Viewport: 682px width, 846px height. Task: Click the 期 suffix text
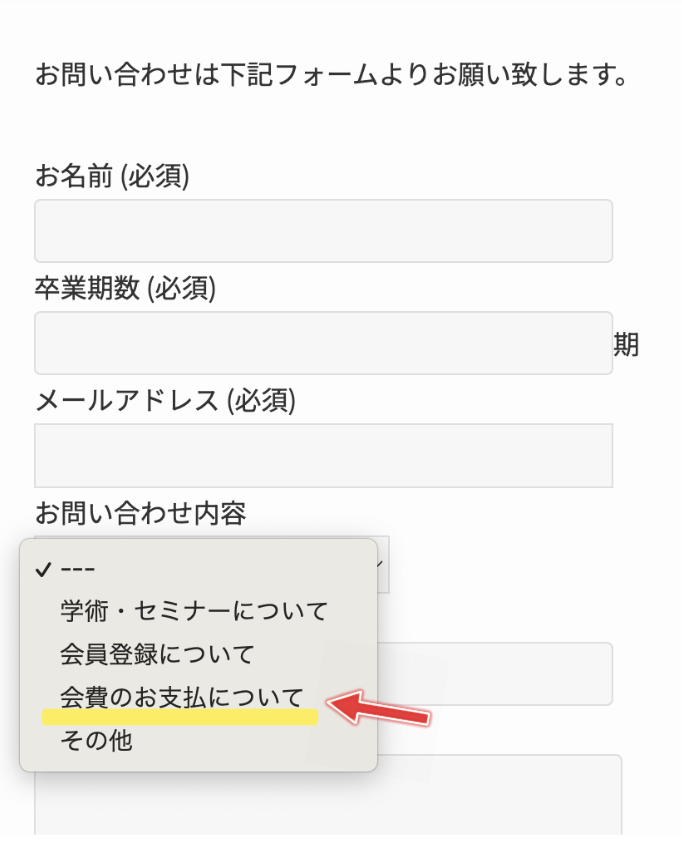point(626,345)
